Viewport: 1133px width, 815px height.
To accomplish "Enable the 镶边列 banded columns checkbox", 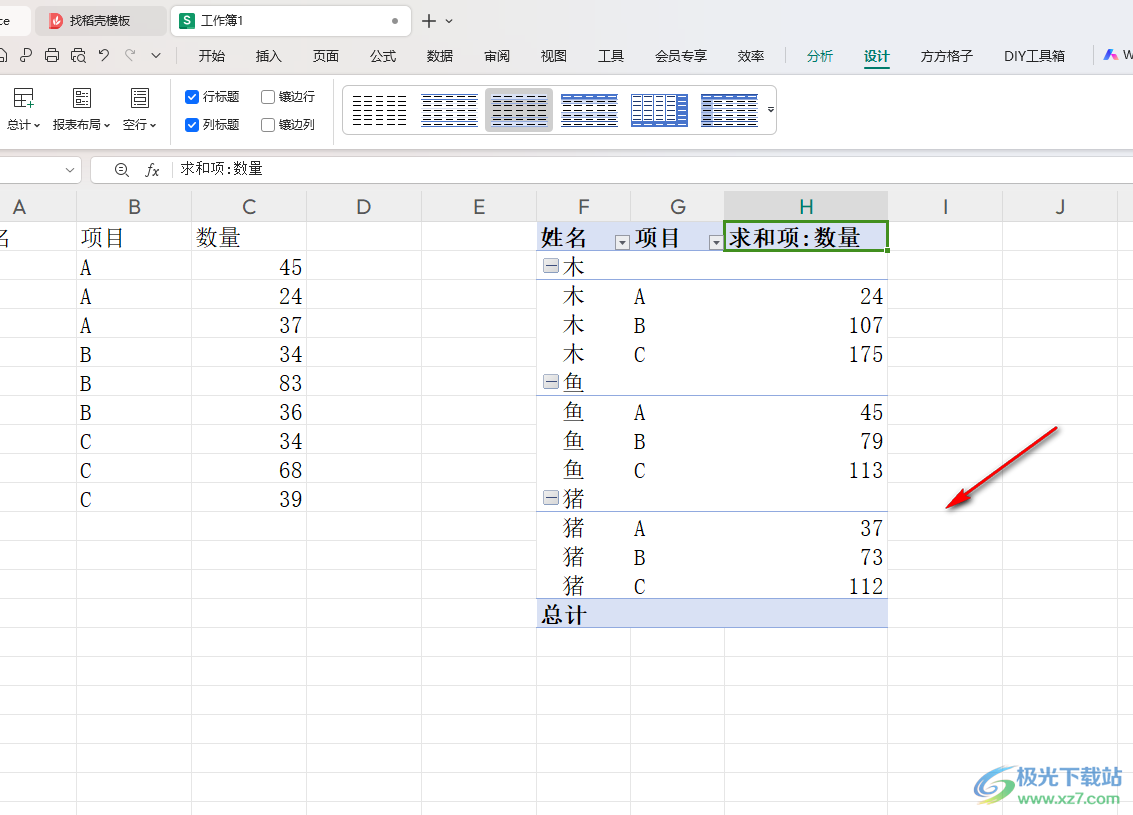I will [268, 125].
